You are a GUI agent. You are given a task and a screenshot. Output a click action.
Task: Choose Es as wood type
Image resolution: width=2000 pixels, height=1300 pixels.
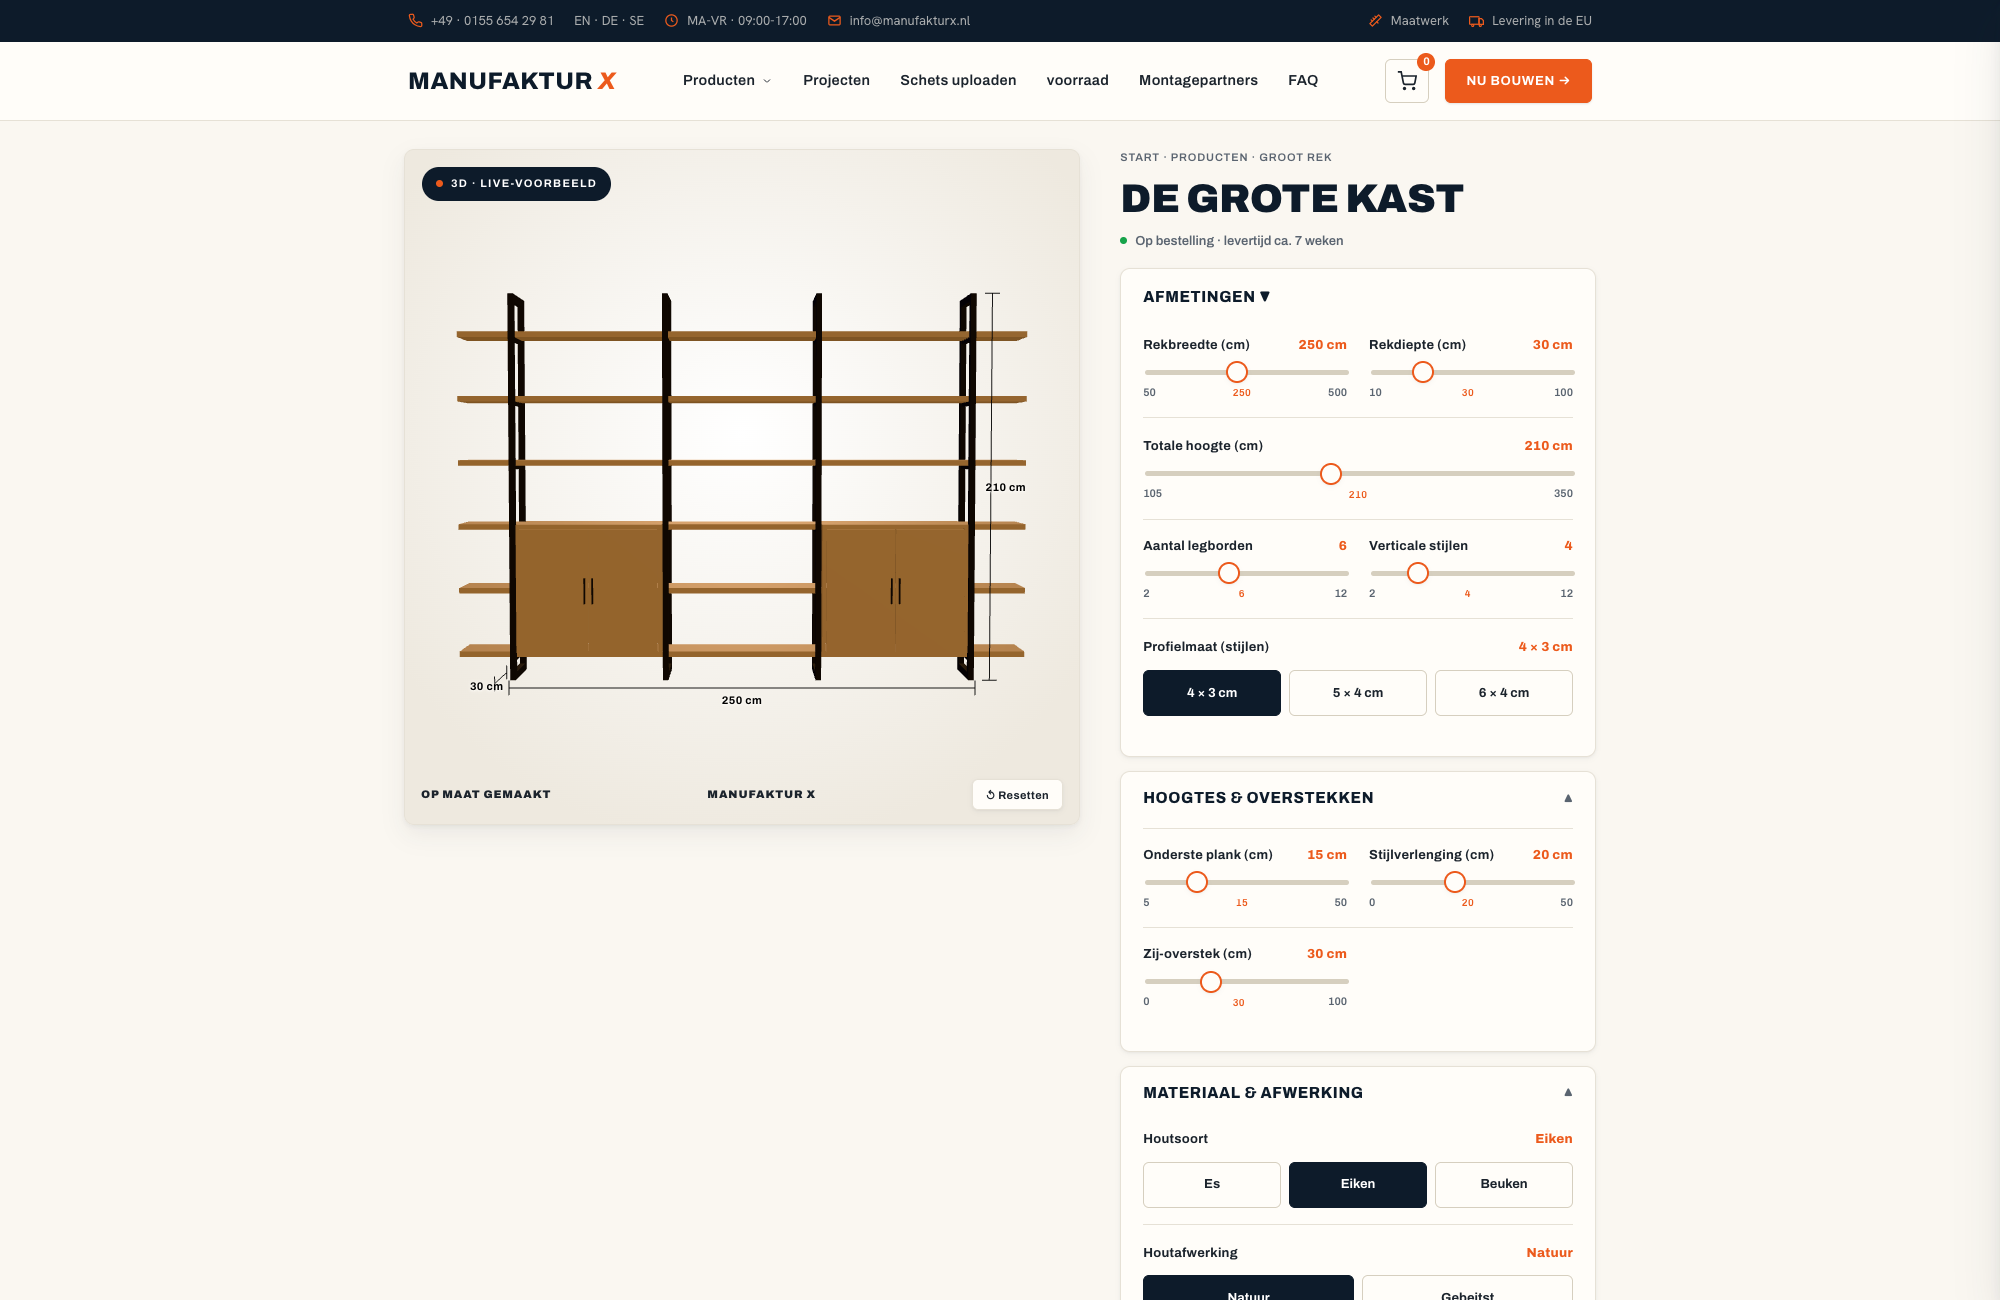(x=1212, y=1184)
